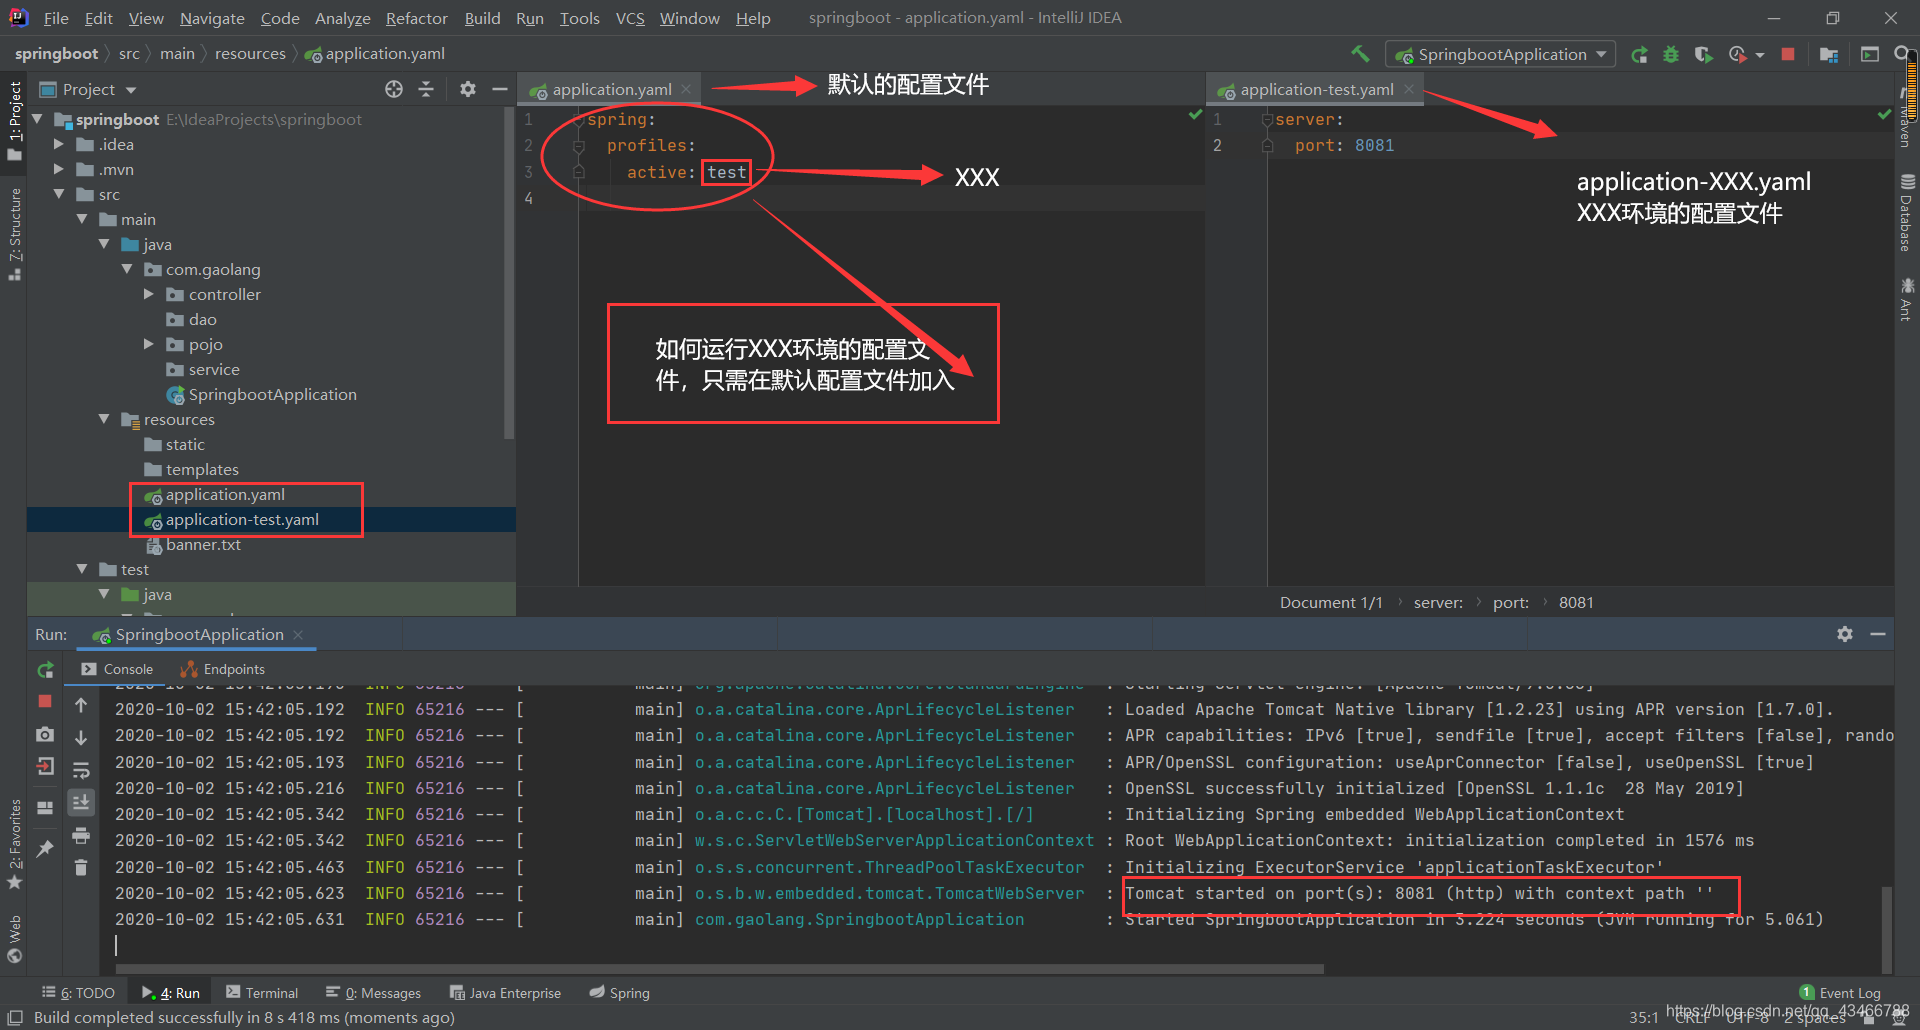Open the Ant side tool window
Screen dimensions: 1920x1030
[x=1906, y=300]
